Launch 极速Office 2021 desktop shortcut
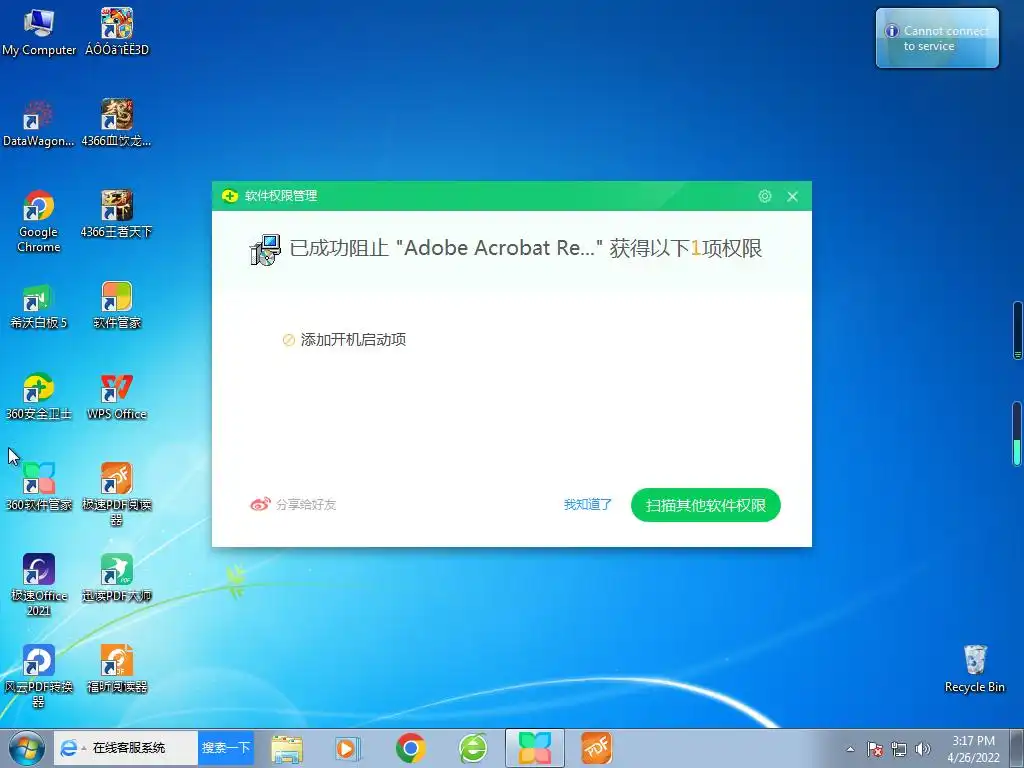 (39, 585)
